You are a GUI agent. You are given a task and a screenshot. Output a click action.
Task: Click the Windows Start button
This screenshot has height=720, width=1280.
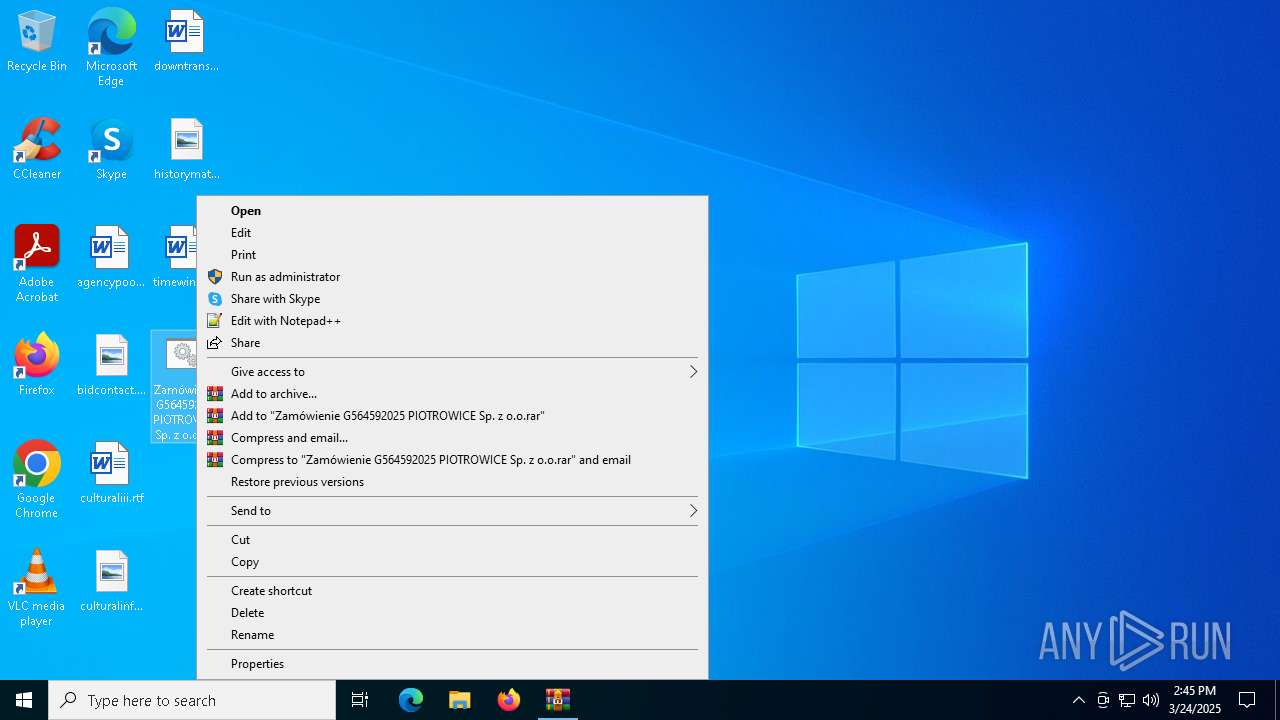pos(24,700)
